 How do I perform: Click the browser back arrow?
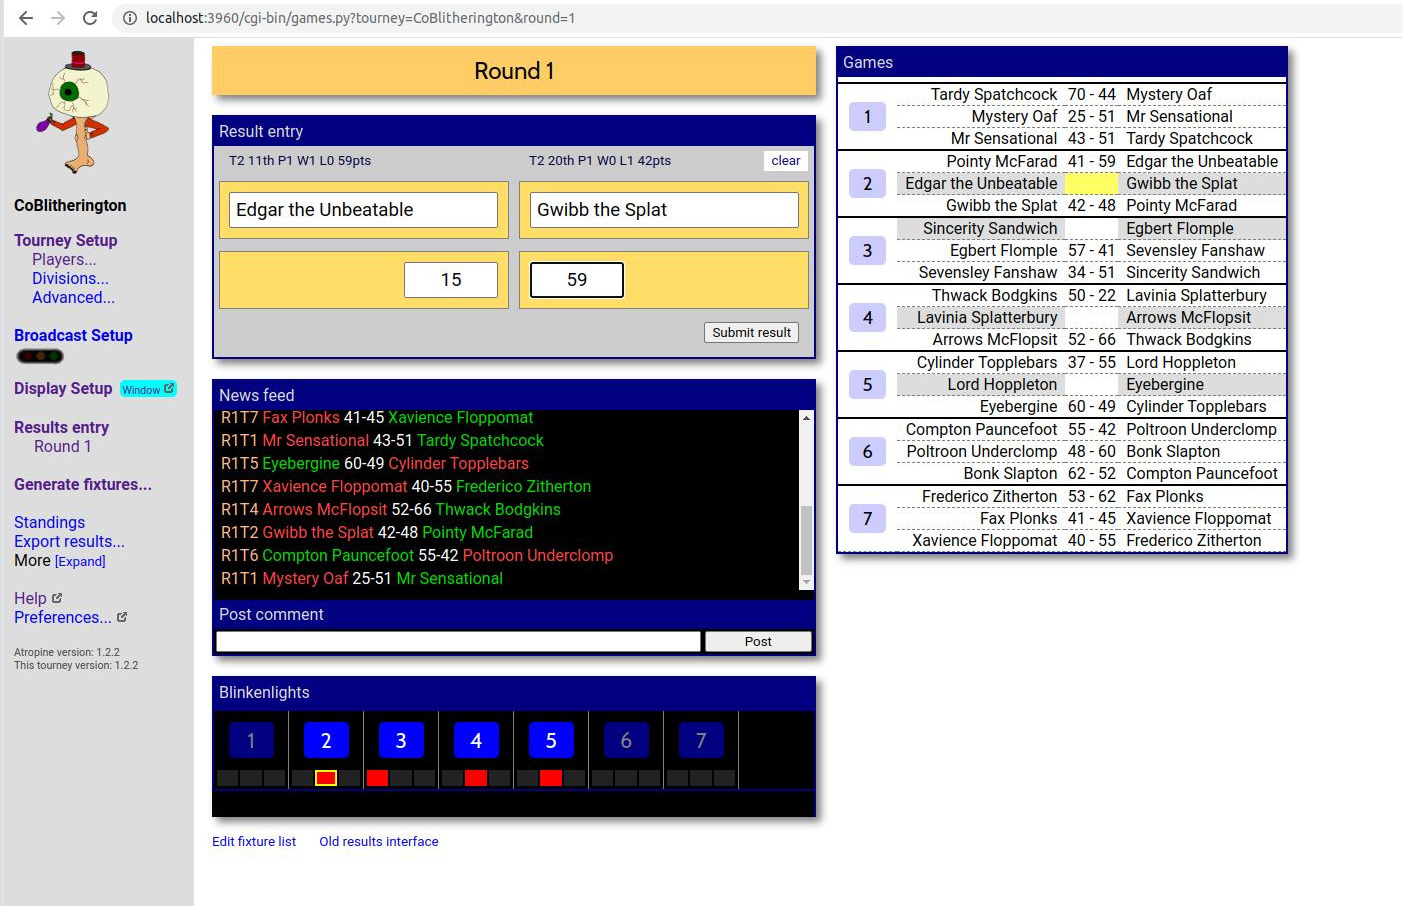tap(26, 18)
